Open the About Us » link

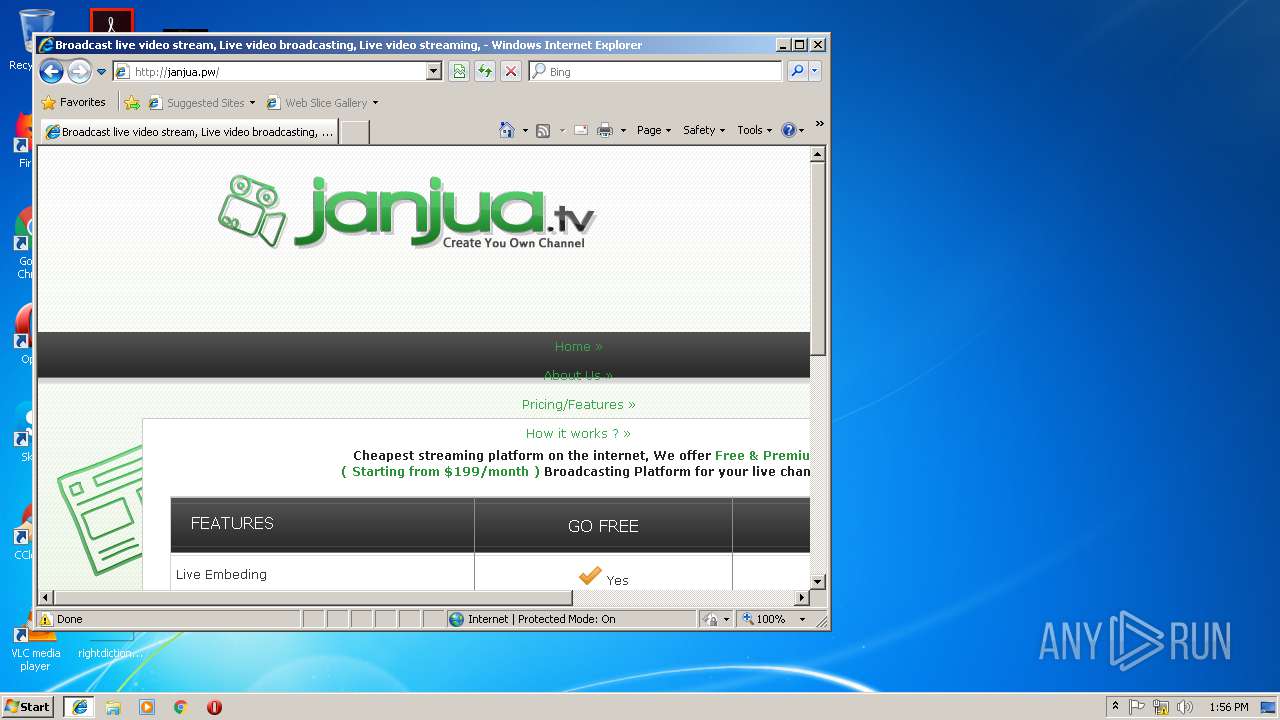[x=578, y=376]
